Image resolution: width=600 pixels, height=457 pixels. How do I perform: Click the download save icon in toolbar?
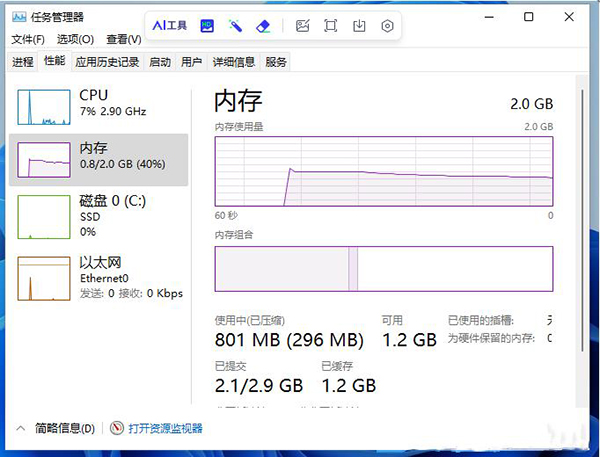click(359, 26)
